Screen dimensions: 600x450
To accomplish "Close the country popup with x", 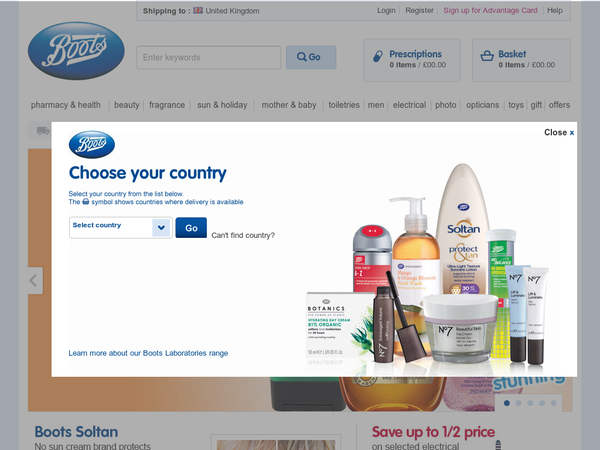I will click(x=559, y=132).
